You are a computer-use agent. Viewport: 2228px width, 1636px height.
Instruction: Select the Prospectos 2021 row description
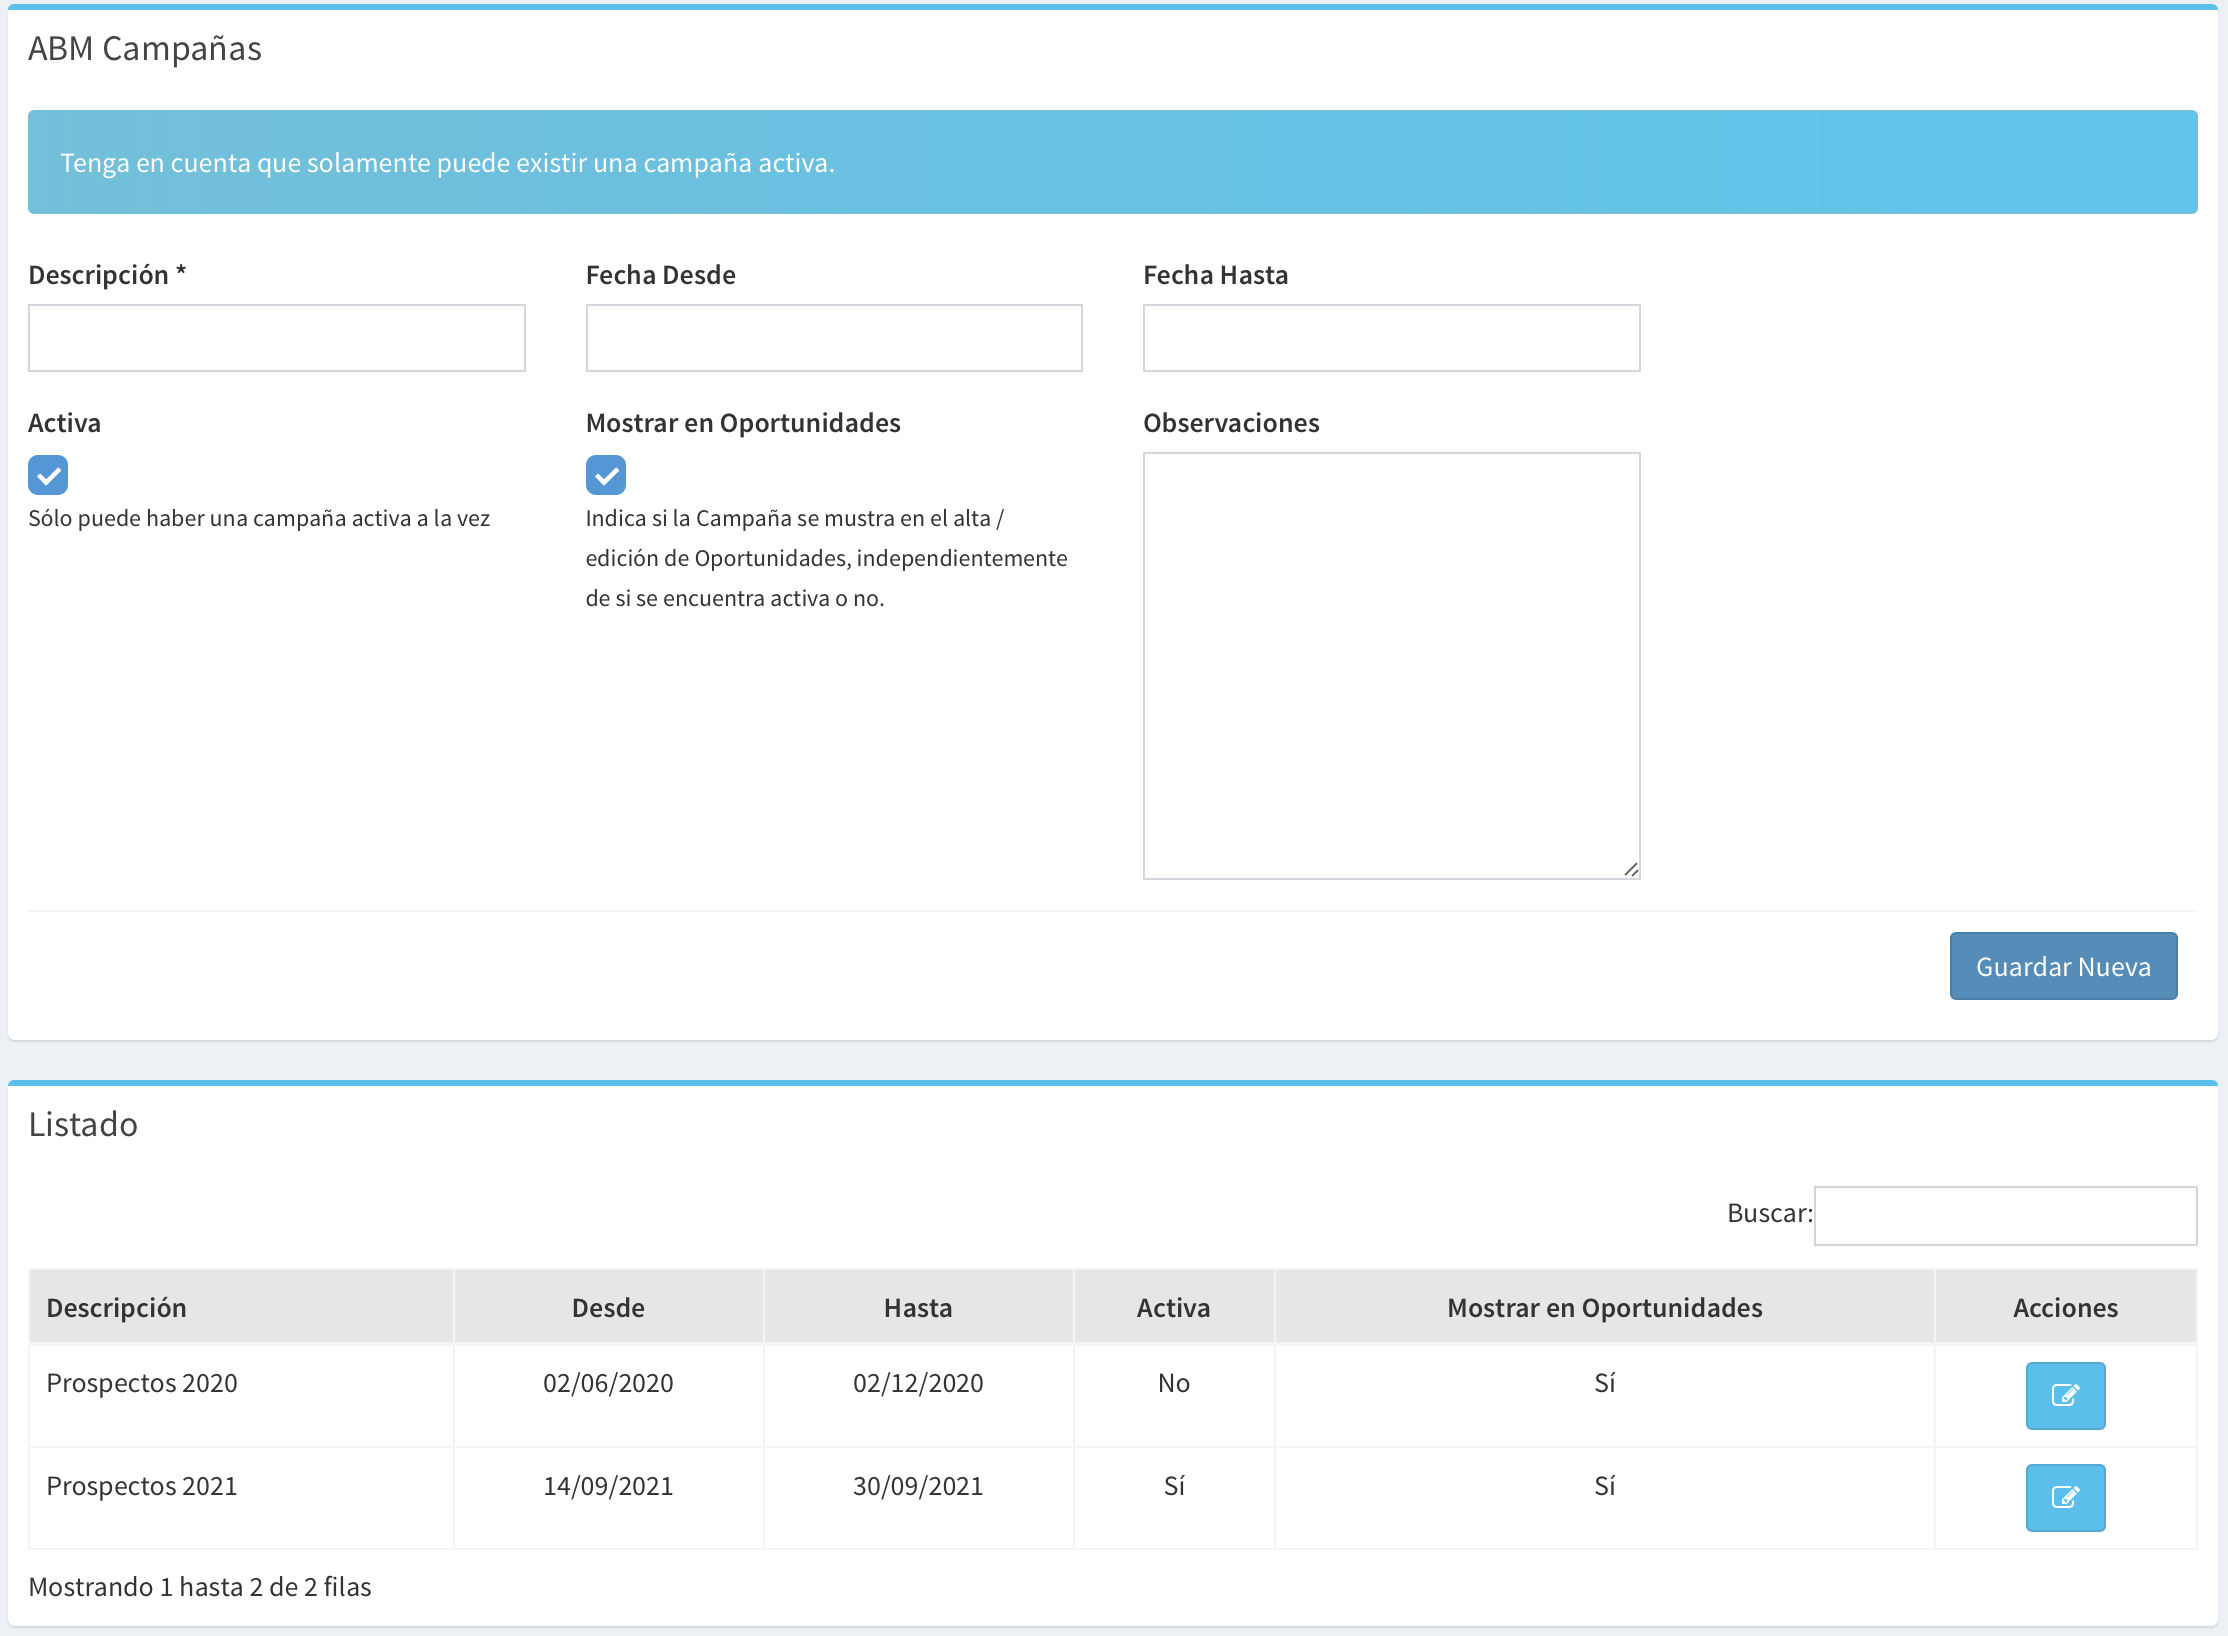tap(142, 1486)
